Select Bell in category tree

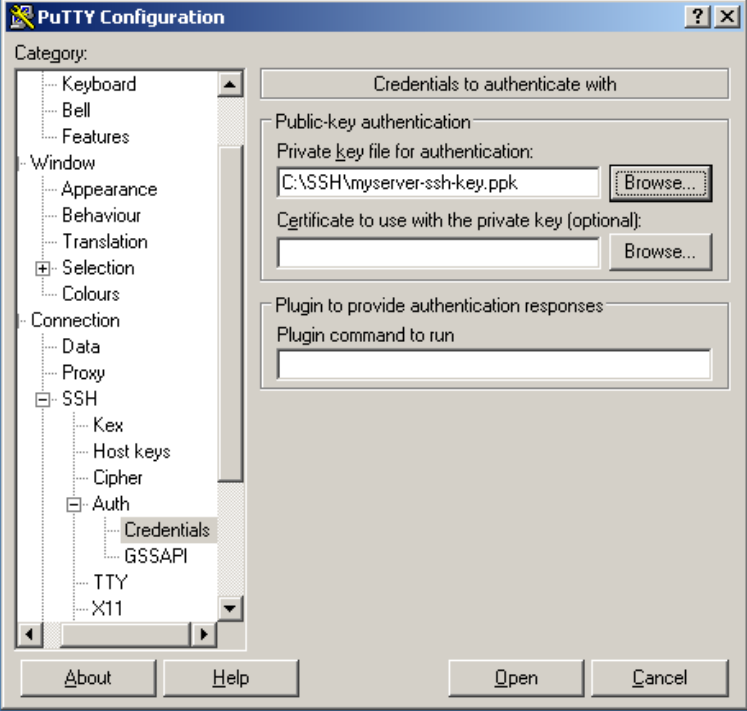(76, 110)
